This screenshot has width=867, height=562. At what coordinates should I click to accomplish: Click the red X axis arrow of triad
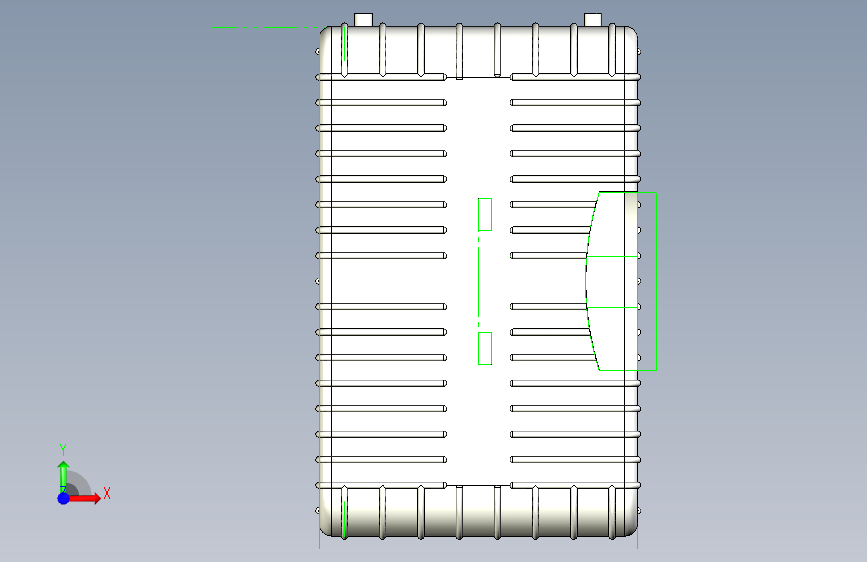[83, 498]
